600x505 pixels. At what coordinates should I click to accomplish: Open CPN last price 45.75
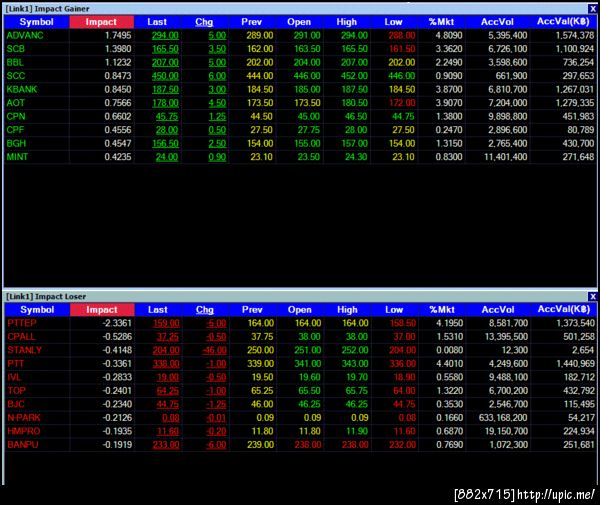[167, 116]
